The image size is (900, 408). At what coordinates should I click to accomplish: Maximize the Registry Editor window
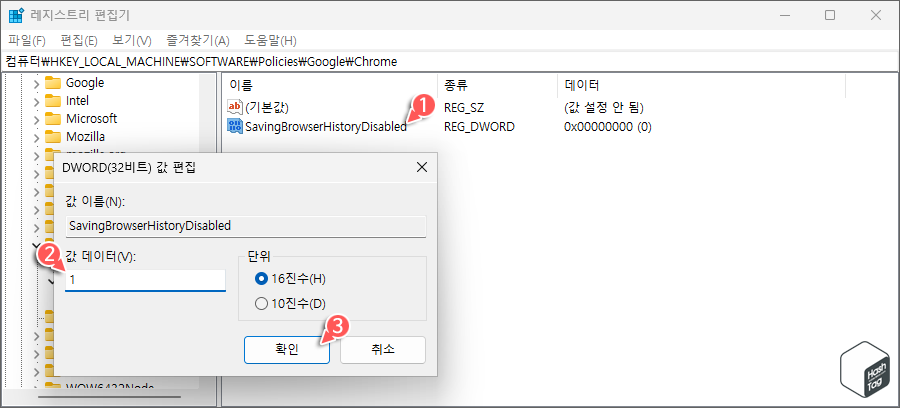point(830,15)
